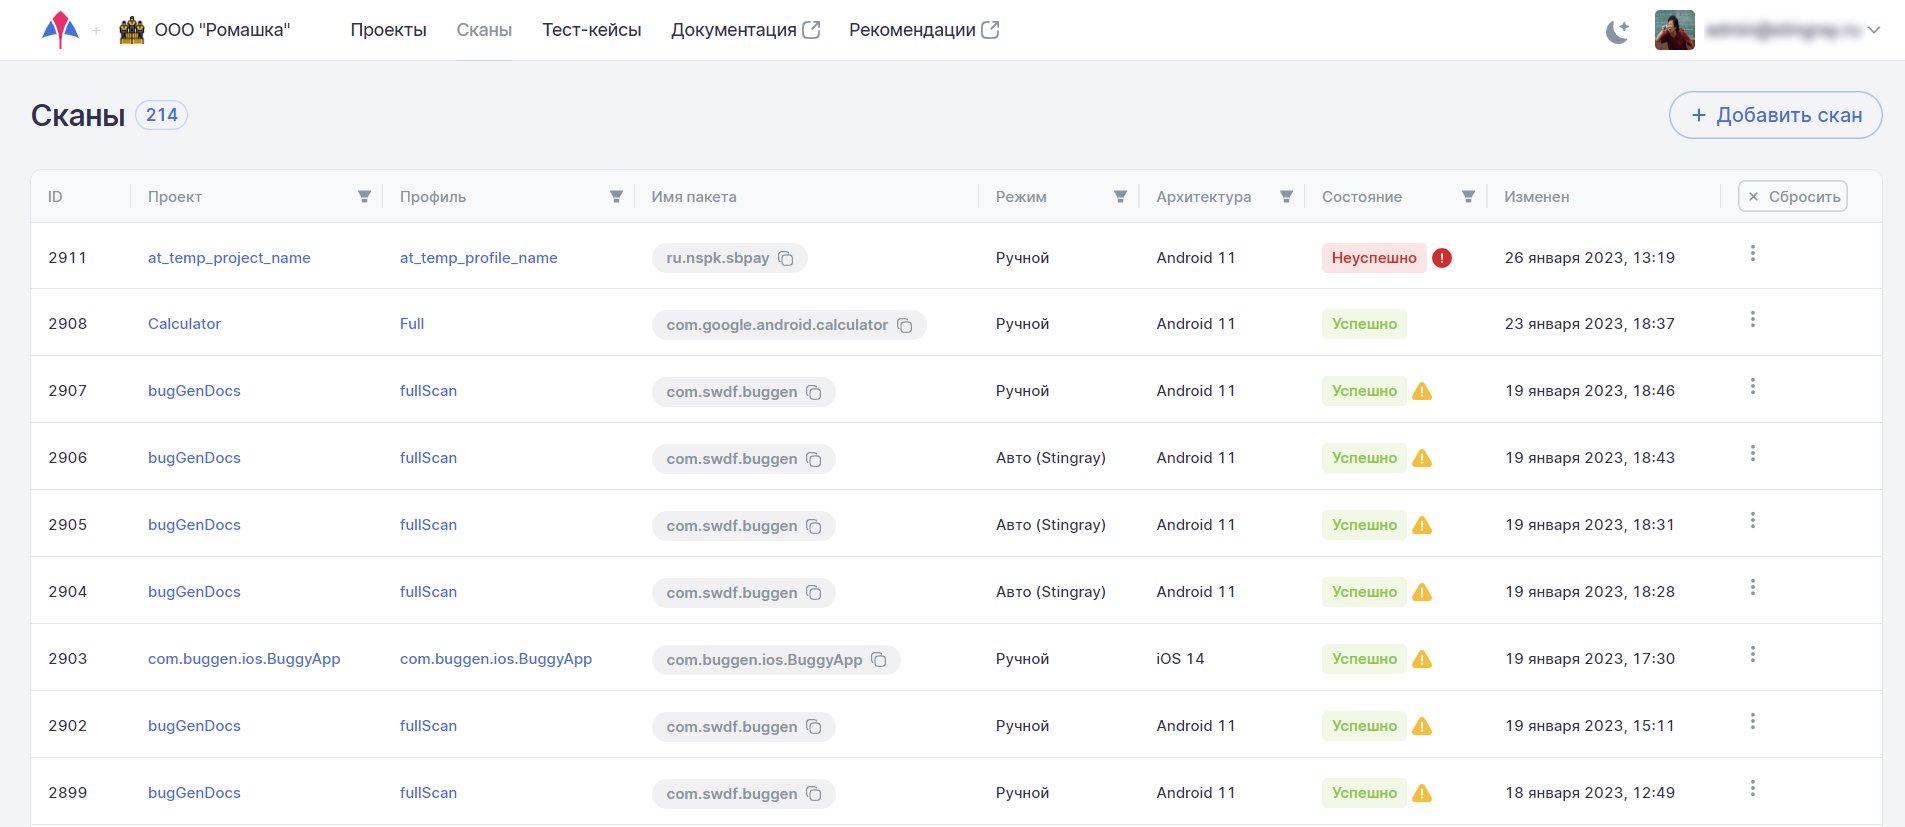
Task: Click the Добавить скан button
Action: (x=1775, y=115)
